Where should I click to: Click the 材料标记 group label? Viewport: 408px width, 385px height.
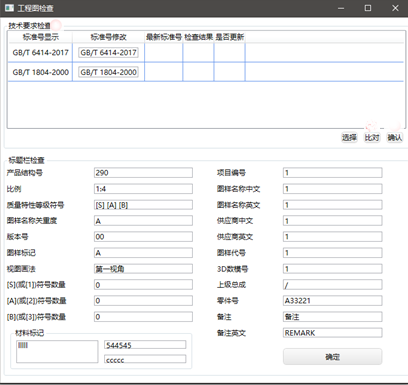click(x=29, y=333)
